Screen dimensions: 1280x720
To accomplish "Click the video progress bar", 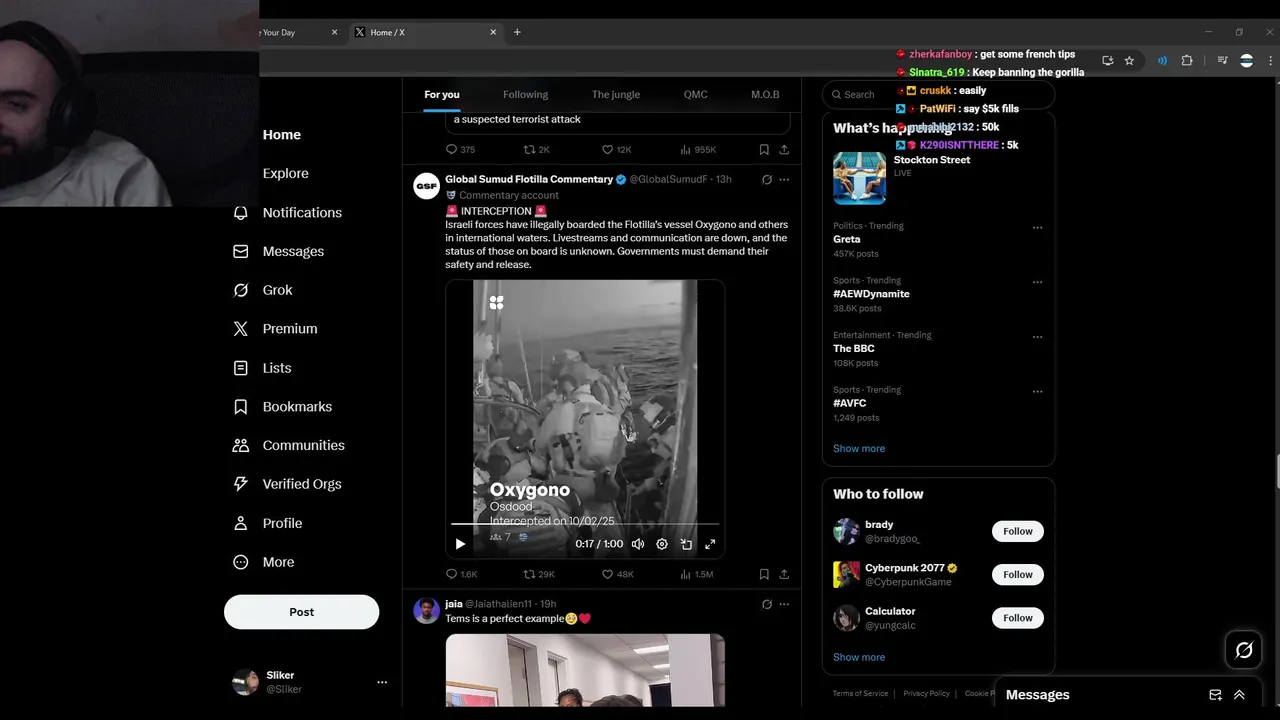I will pos(585,523).
